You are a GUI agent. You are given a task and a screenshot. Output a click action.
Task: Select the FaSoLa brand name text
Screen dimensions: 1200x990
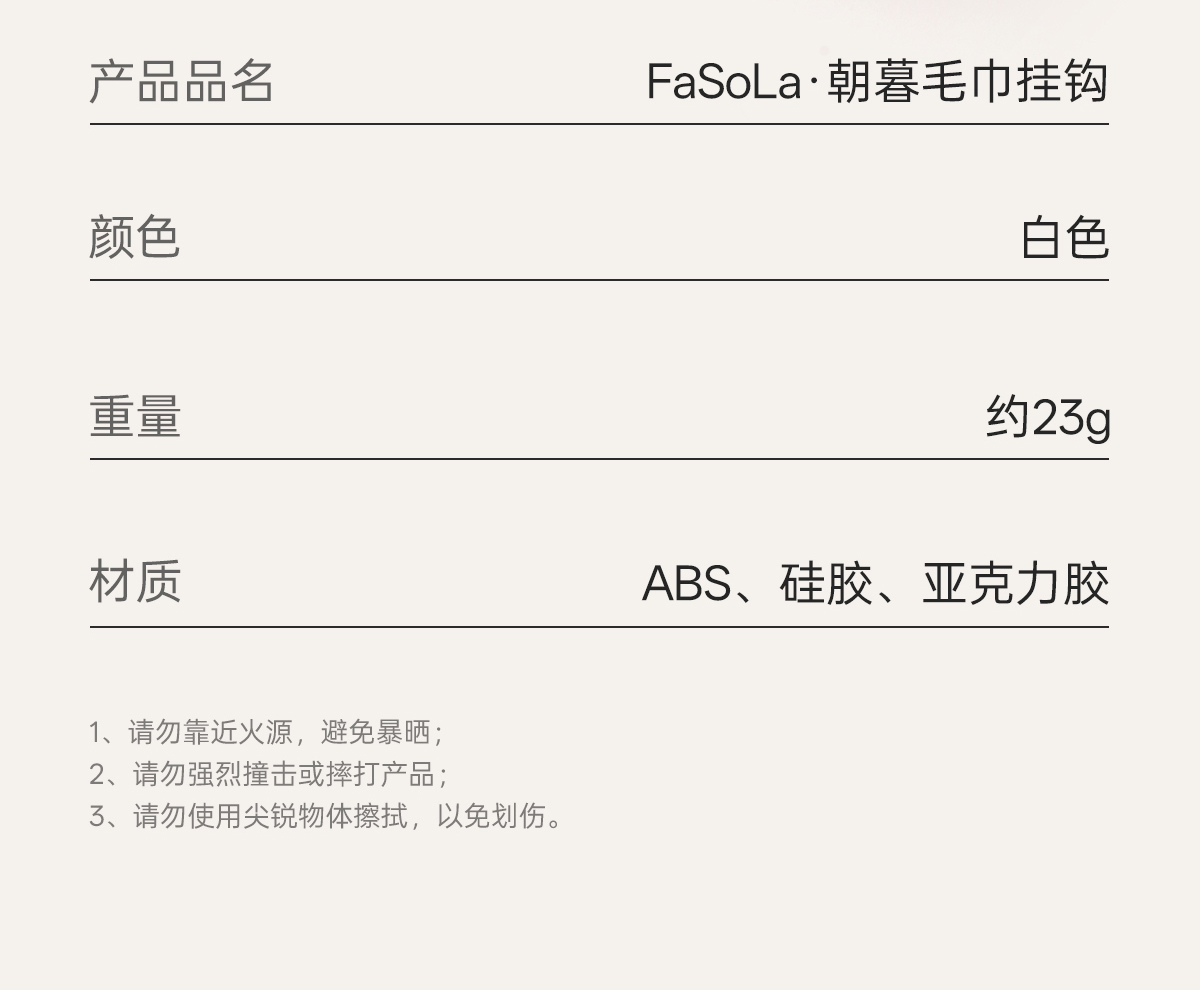click(x=724, y=81)
